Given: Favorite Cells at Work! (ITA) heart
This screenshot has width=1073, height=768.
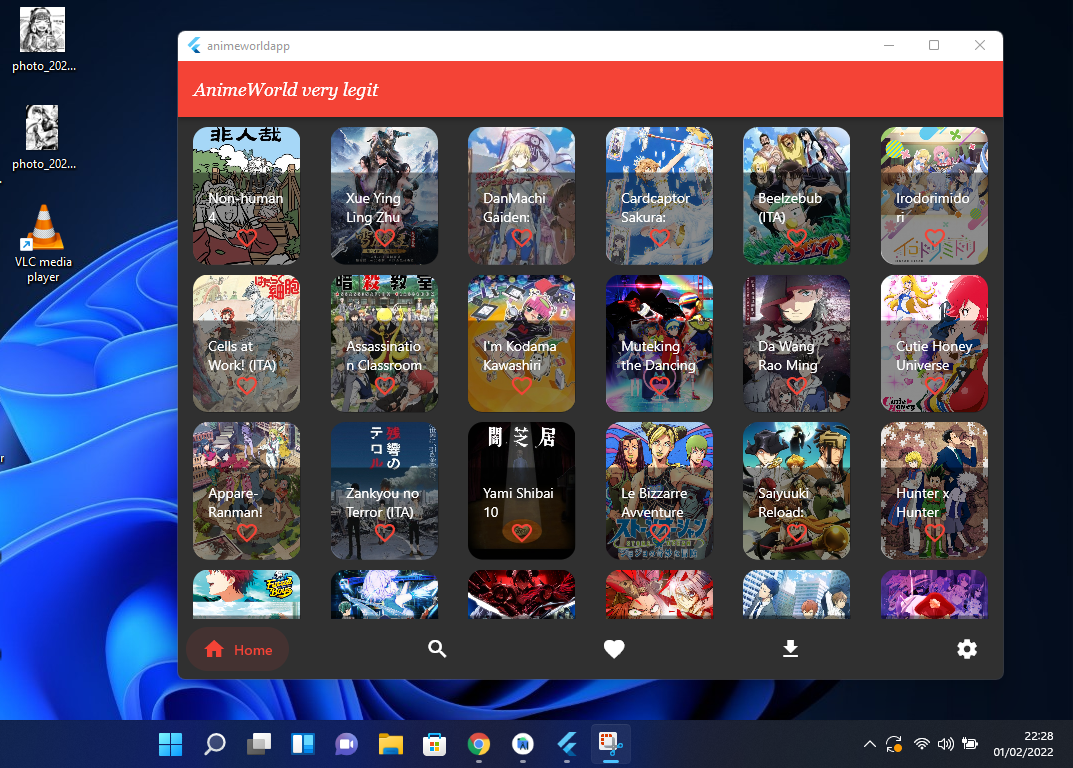Looking at the screenshot, I should pyautogui.click(x=246, y=386).
